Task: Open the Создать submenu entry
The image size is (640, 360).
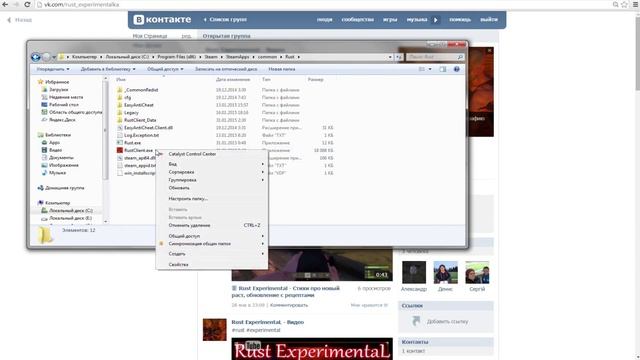Action: click(x=211, y=253)
